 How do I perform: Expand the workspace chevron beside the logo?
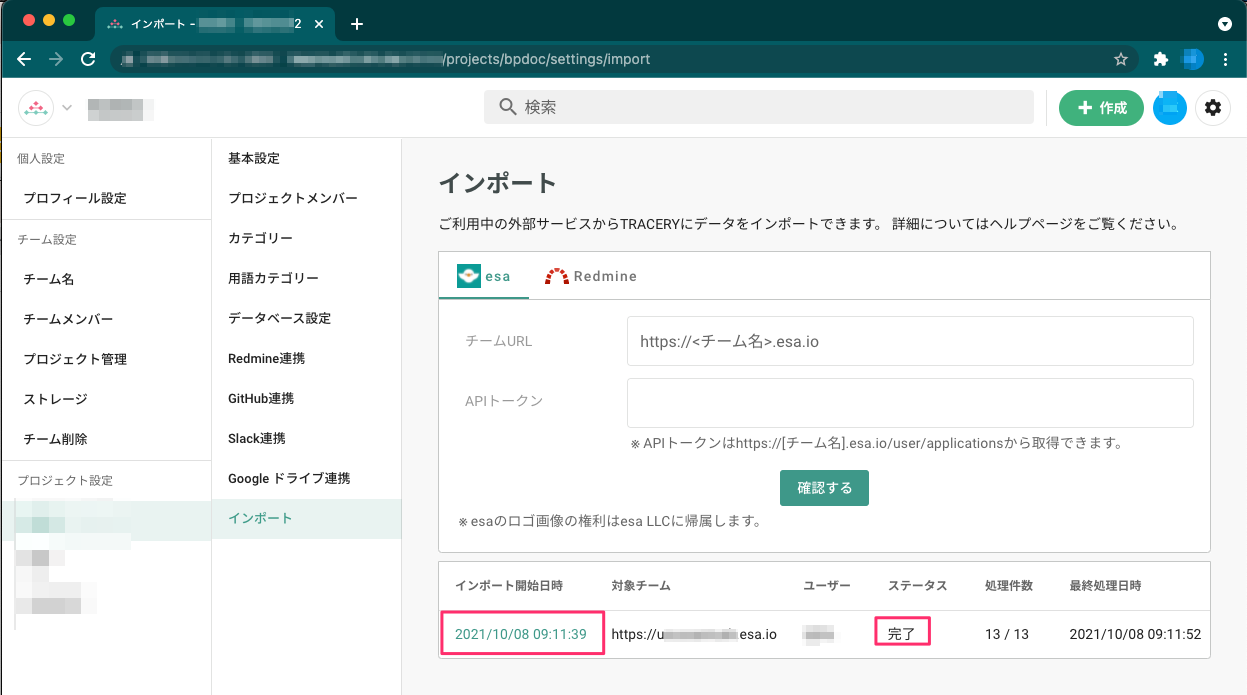(66, 107)
